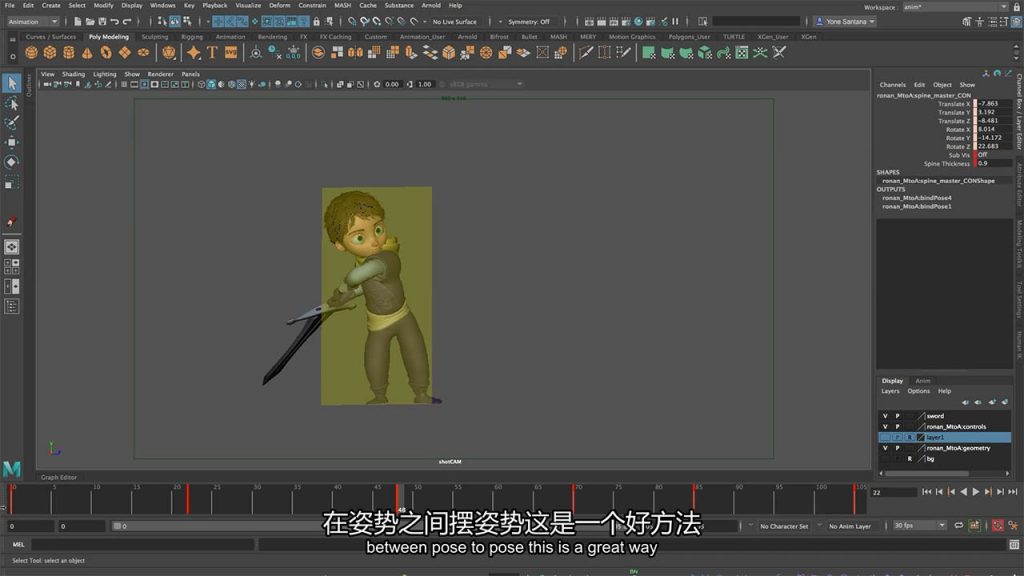The image size is (1024, 576).
Task: Open the Script Editor icon
Action: (x=1014, y=544)
